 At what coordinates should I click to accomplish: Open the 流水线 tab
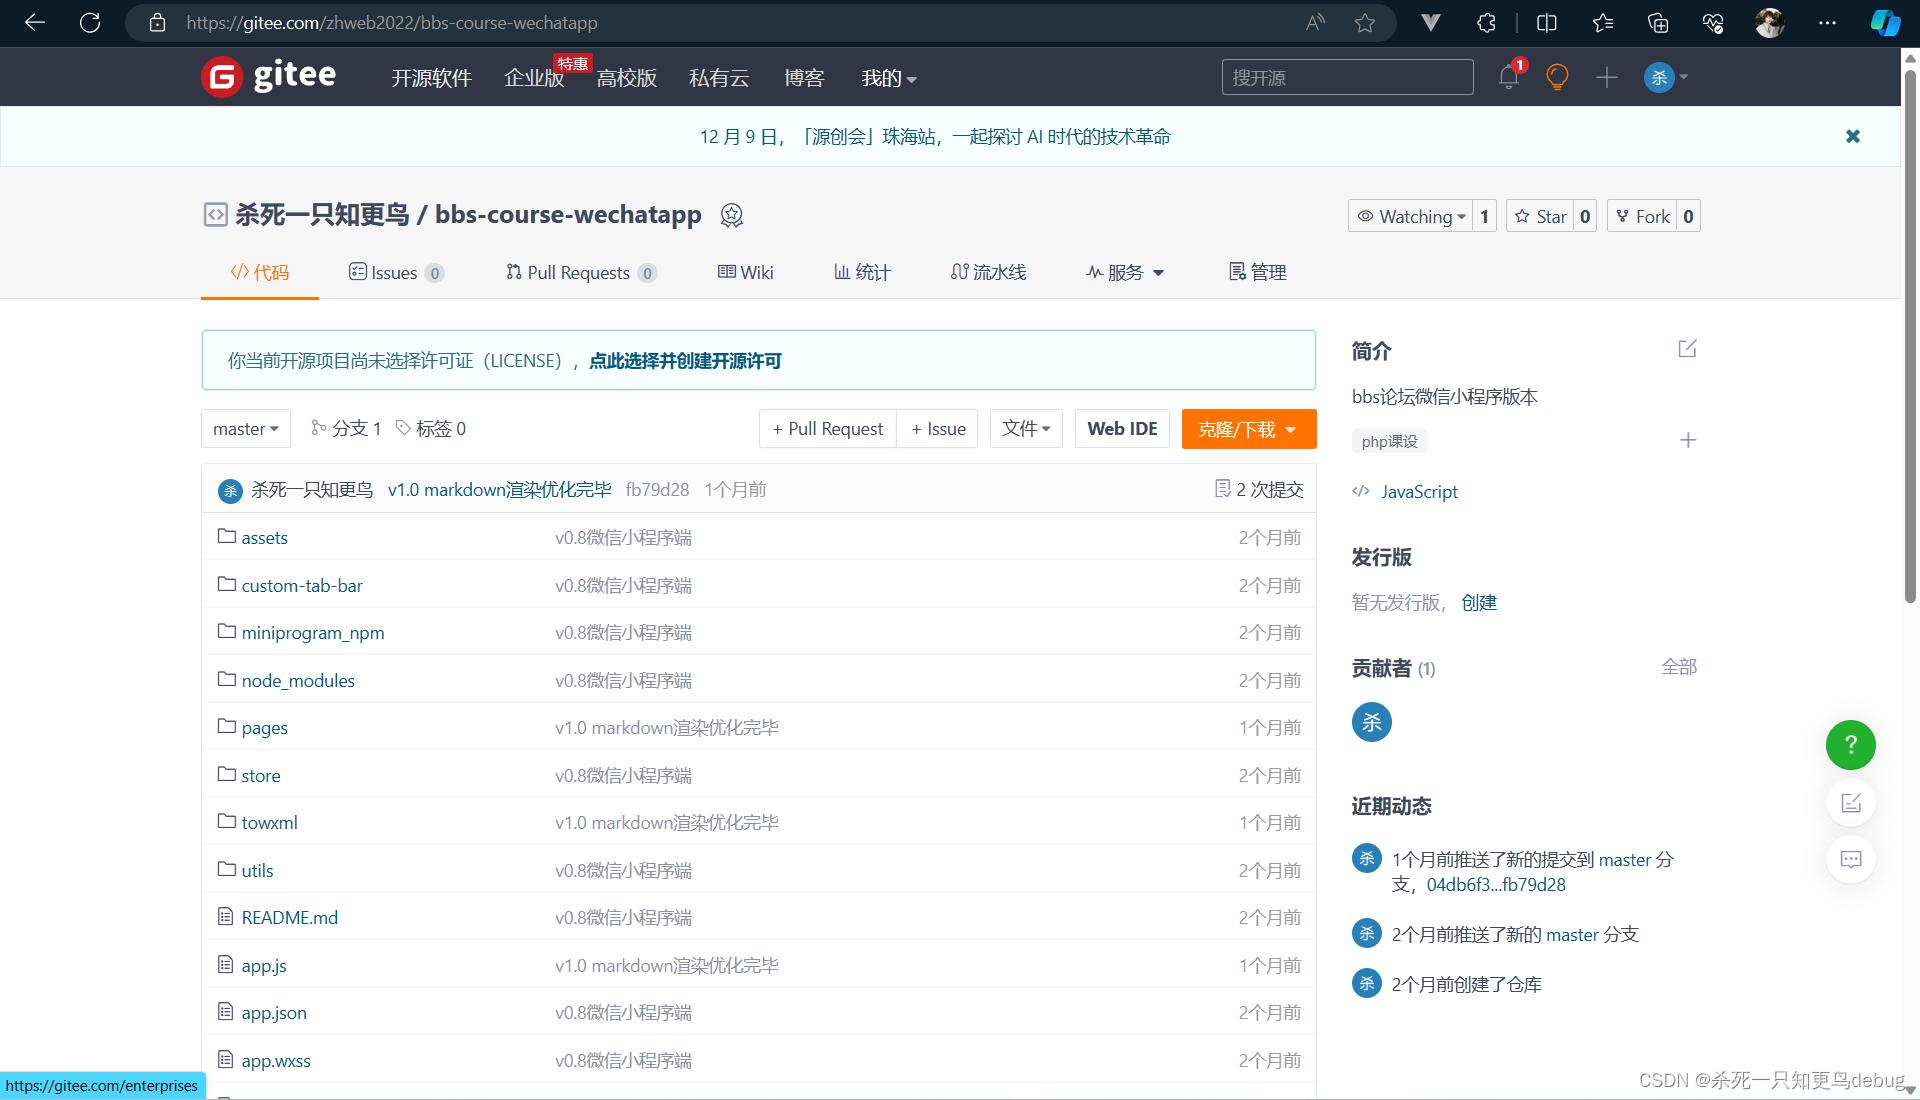(x=988, y=272)
